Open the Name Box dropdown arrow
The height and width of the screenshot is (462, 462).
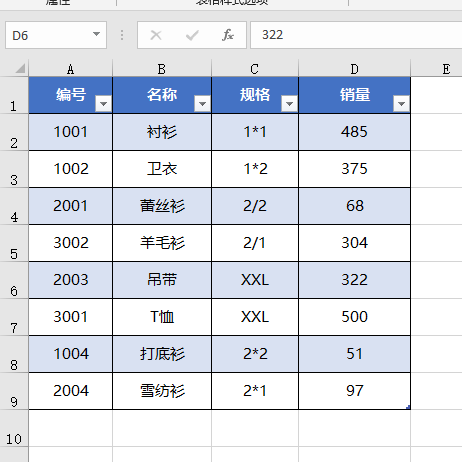pyautogui.click(x=96, y=34)
